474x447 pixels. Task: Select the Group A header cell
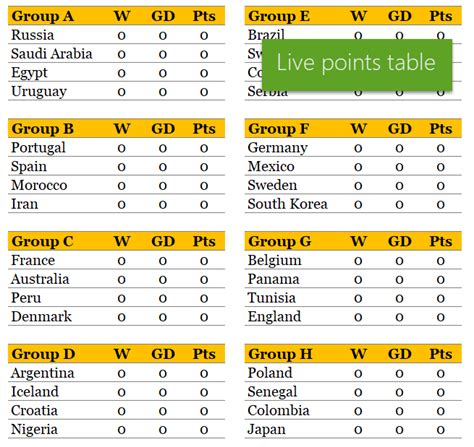click(43, 16)
